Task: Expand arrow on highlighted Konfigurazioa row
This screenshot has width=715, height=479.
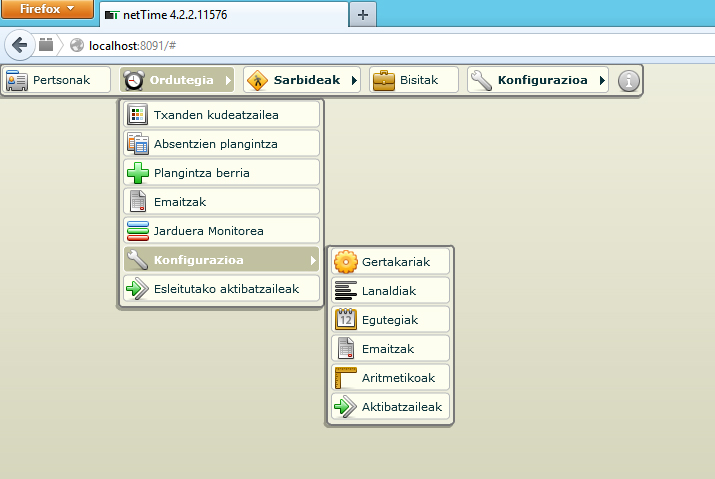Action: tap(313, 260)
